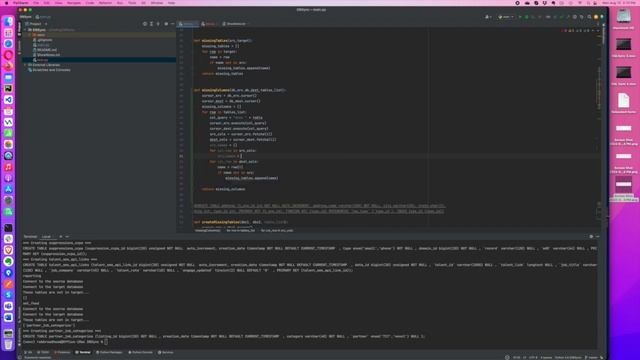Open the Python Console tool window
Viewport: 640px width, 360px height.
[x=140, y=352]
